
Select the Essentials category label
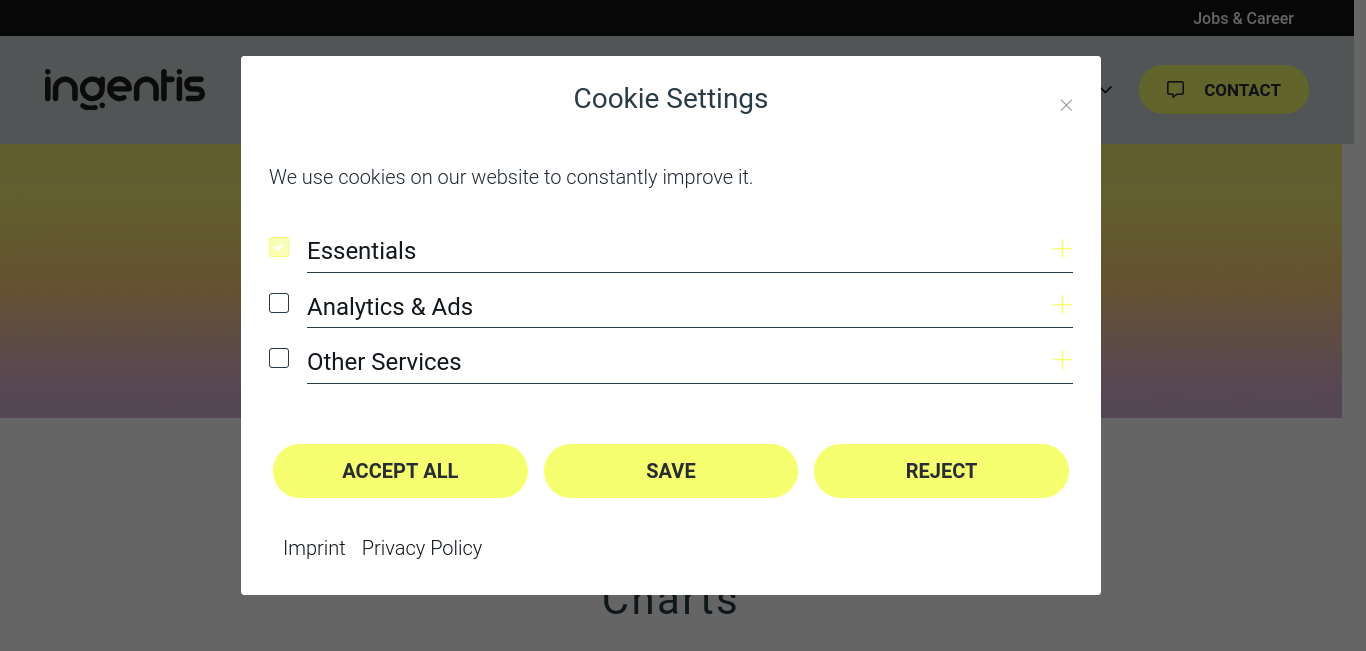pos(361,251)
